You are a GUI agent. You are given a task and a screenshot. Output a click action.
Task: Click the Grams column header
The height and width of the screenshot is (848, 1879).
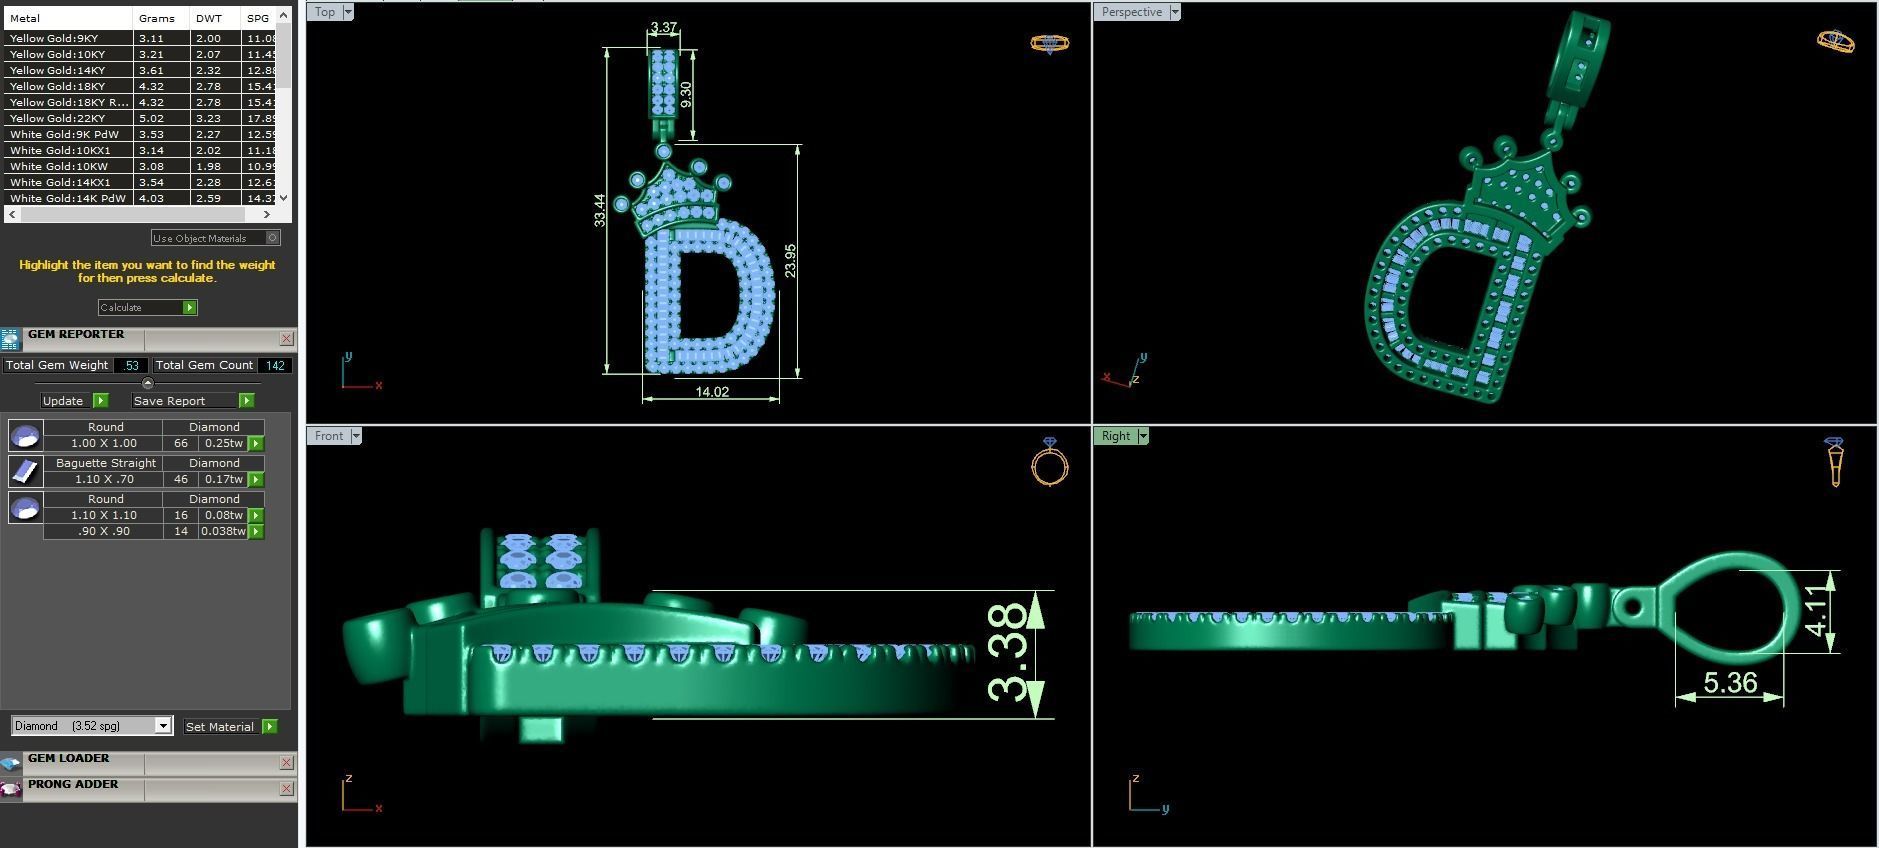pyautogui.click(x=161, y=18)
